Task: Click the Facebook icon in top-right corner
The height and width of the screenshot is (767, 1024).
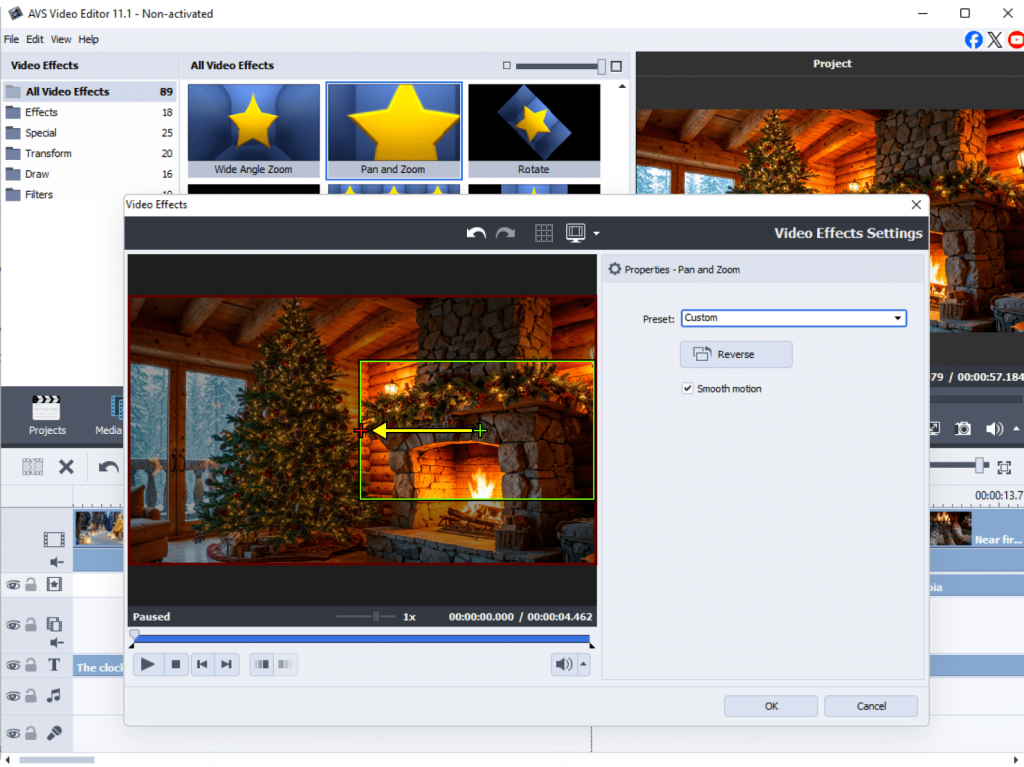Action: tap(973, 39)
